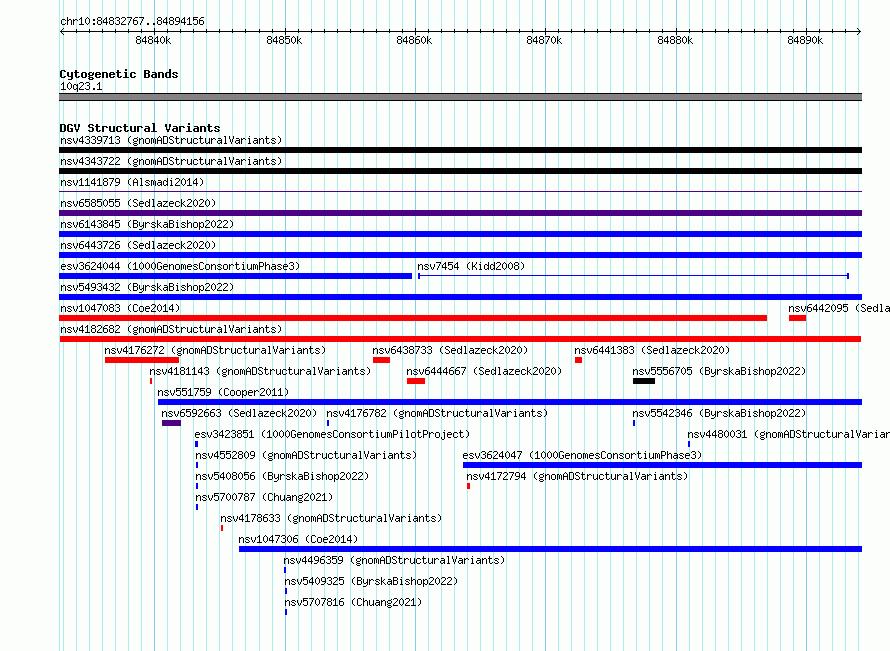Click the nsv5493432 (ByrskaBishop2022) label

pos(147,287)
